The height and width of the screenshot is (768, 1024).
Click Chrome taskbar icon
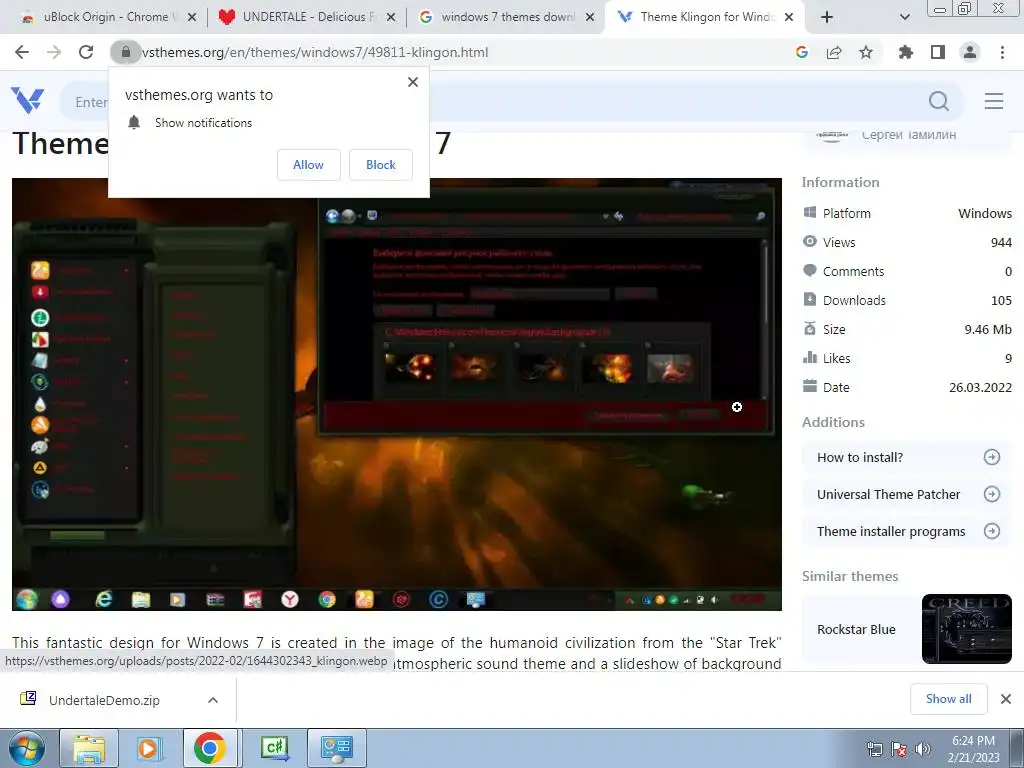(210, 748)
